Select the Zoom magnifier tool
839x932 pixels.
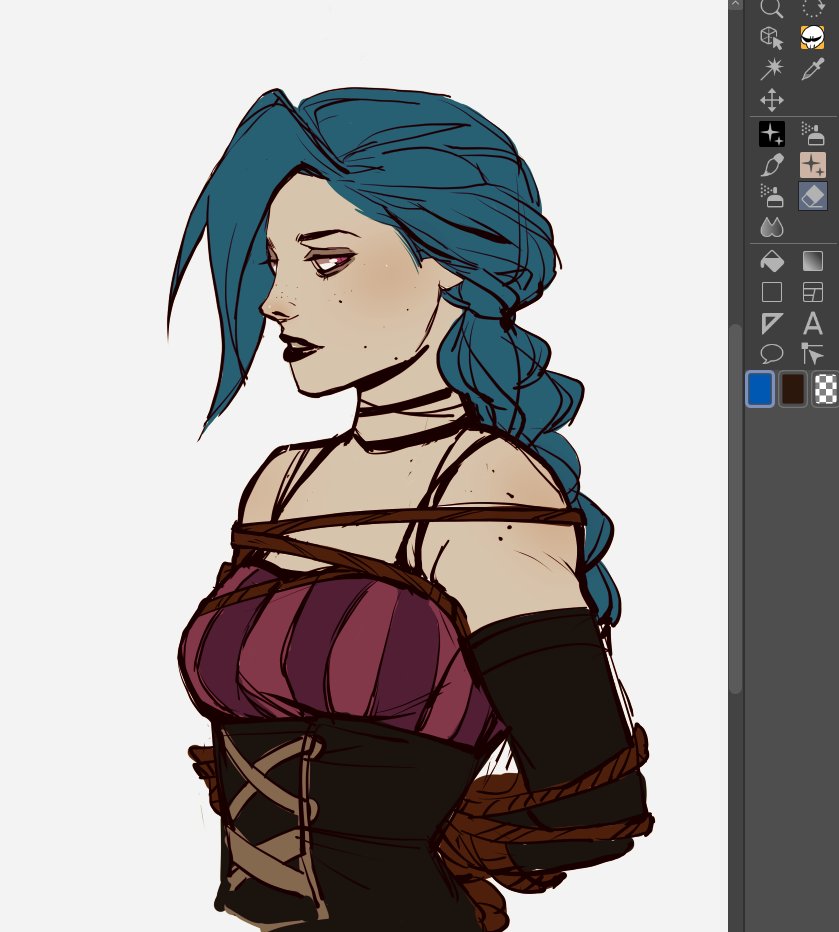(771, 8)
